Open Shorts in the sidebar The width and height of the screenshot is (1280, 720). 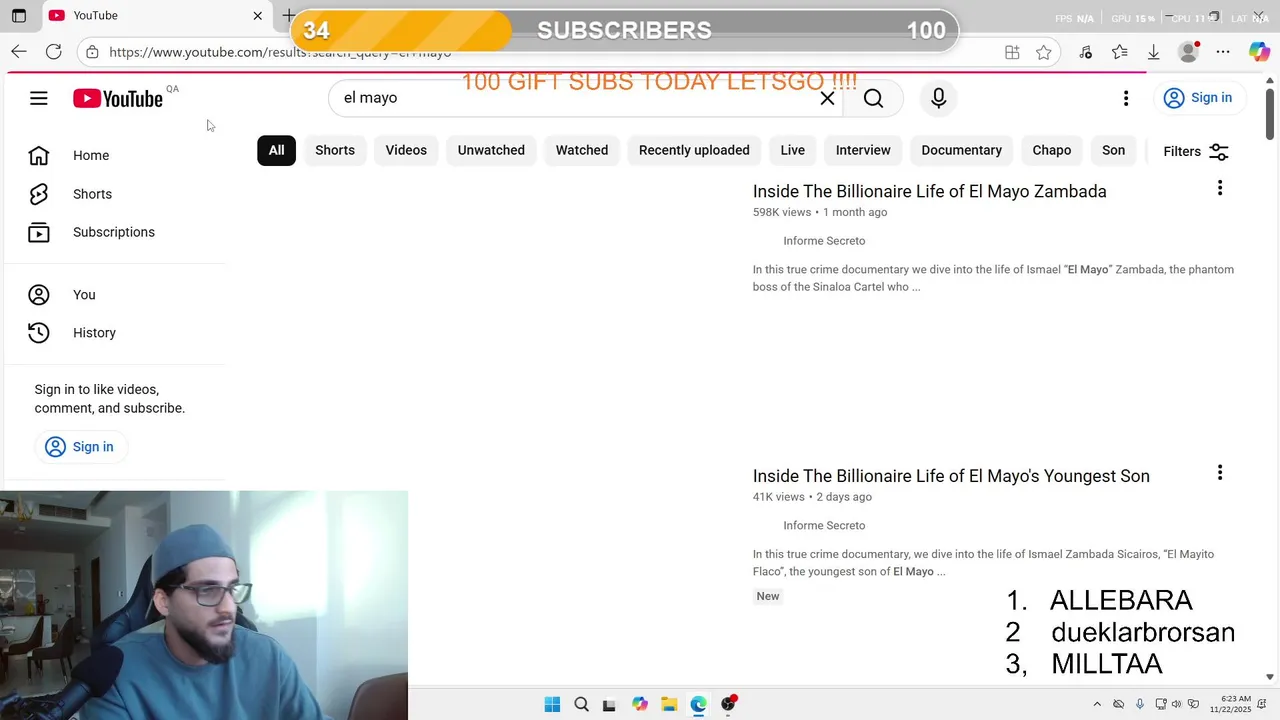coord(92,194)
